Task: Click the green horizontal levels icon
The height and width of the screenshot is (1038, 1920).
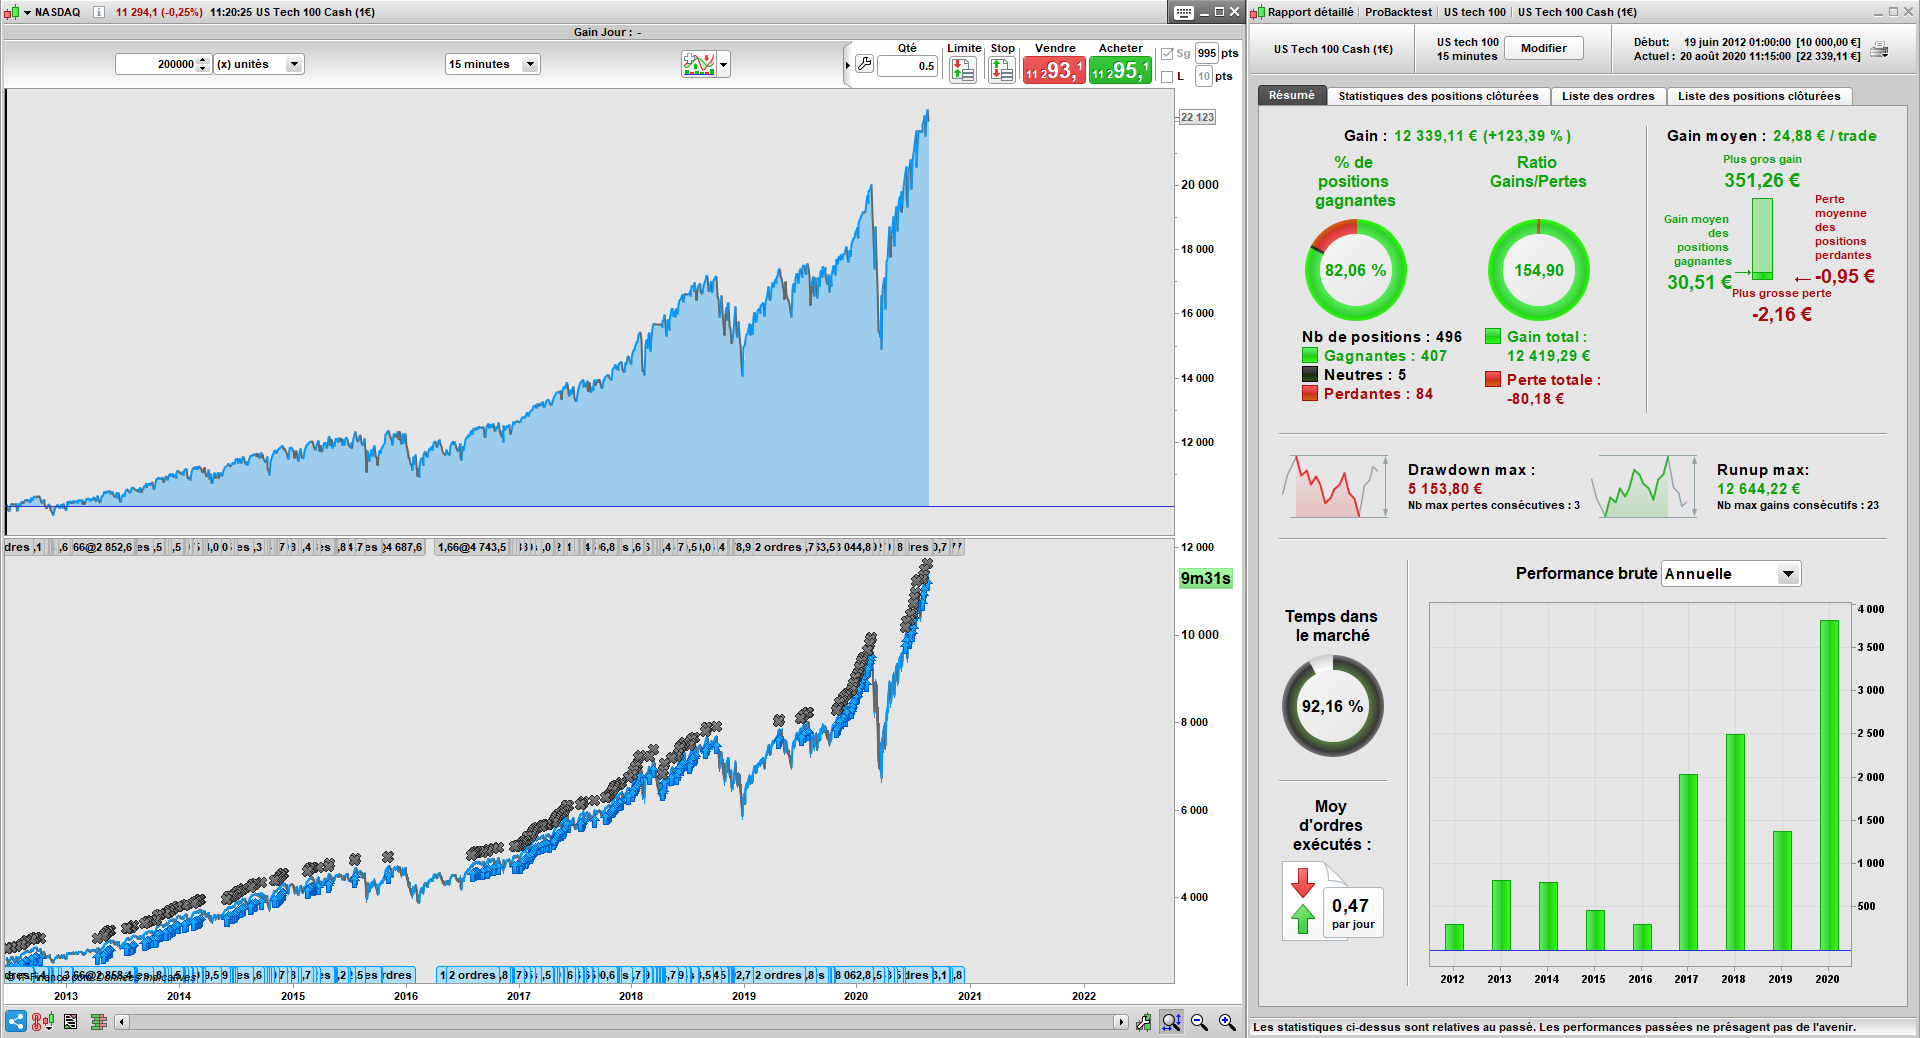Action: point(98,1021)
